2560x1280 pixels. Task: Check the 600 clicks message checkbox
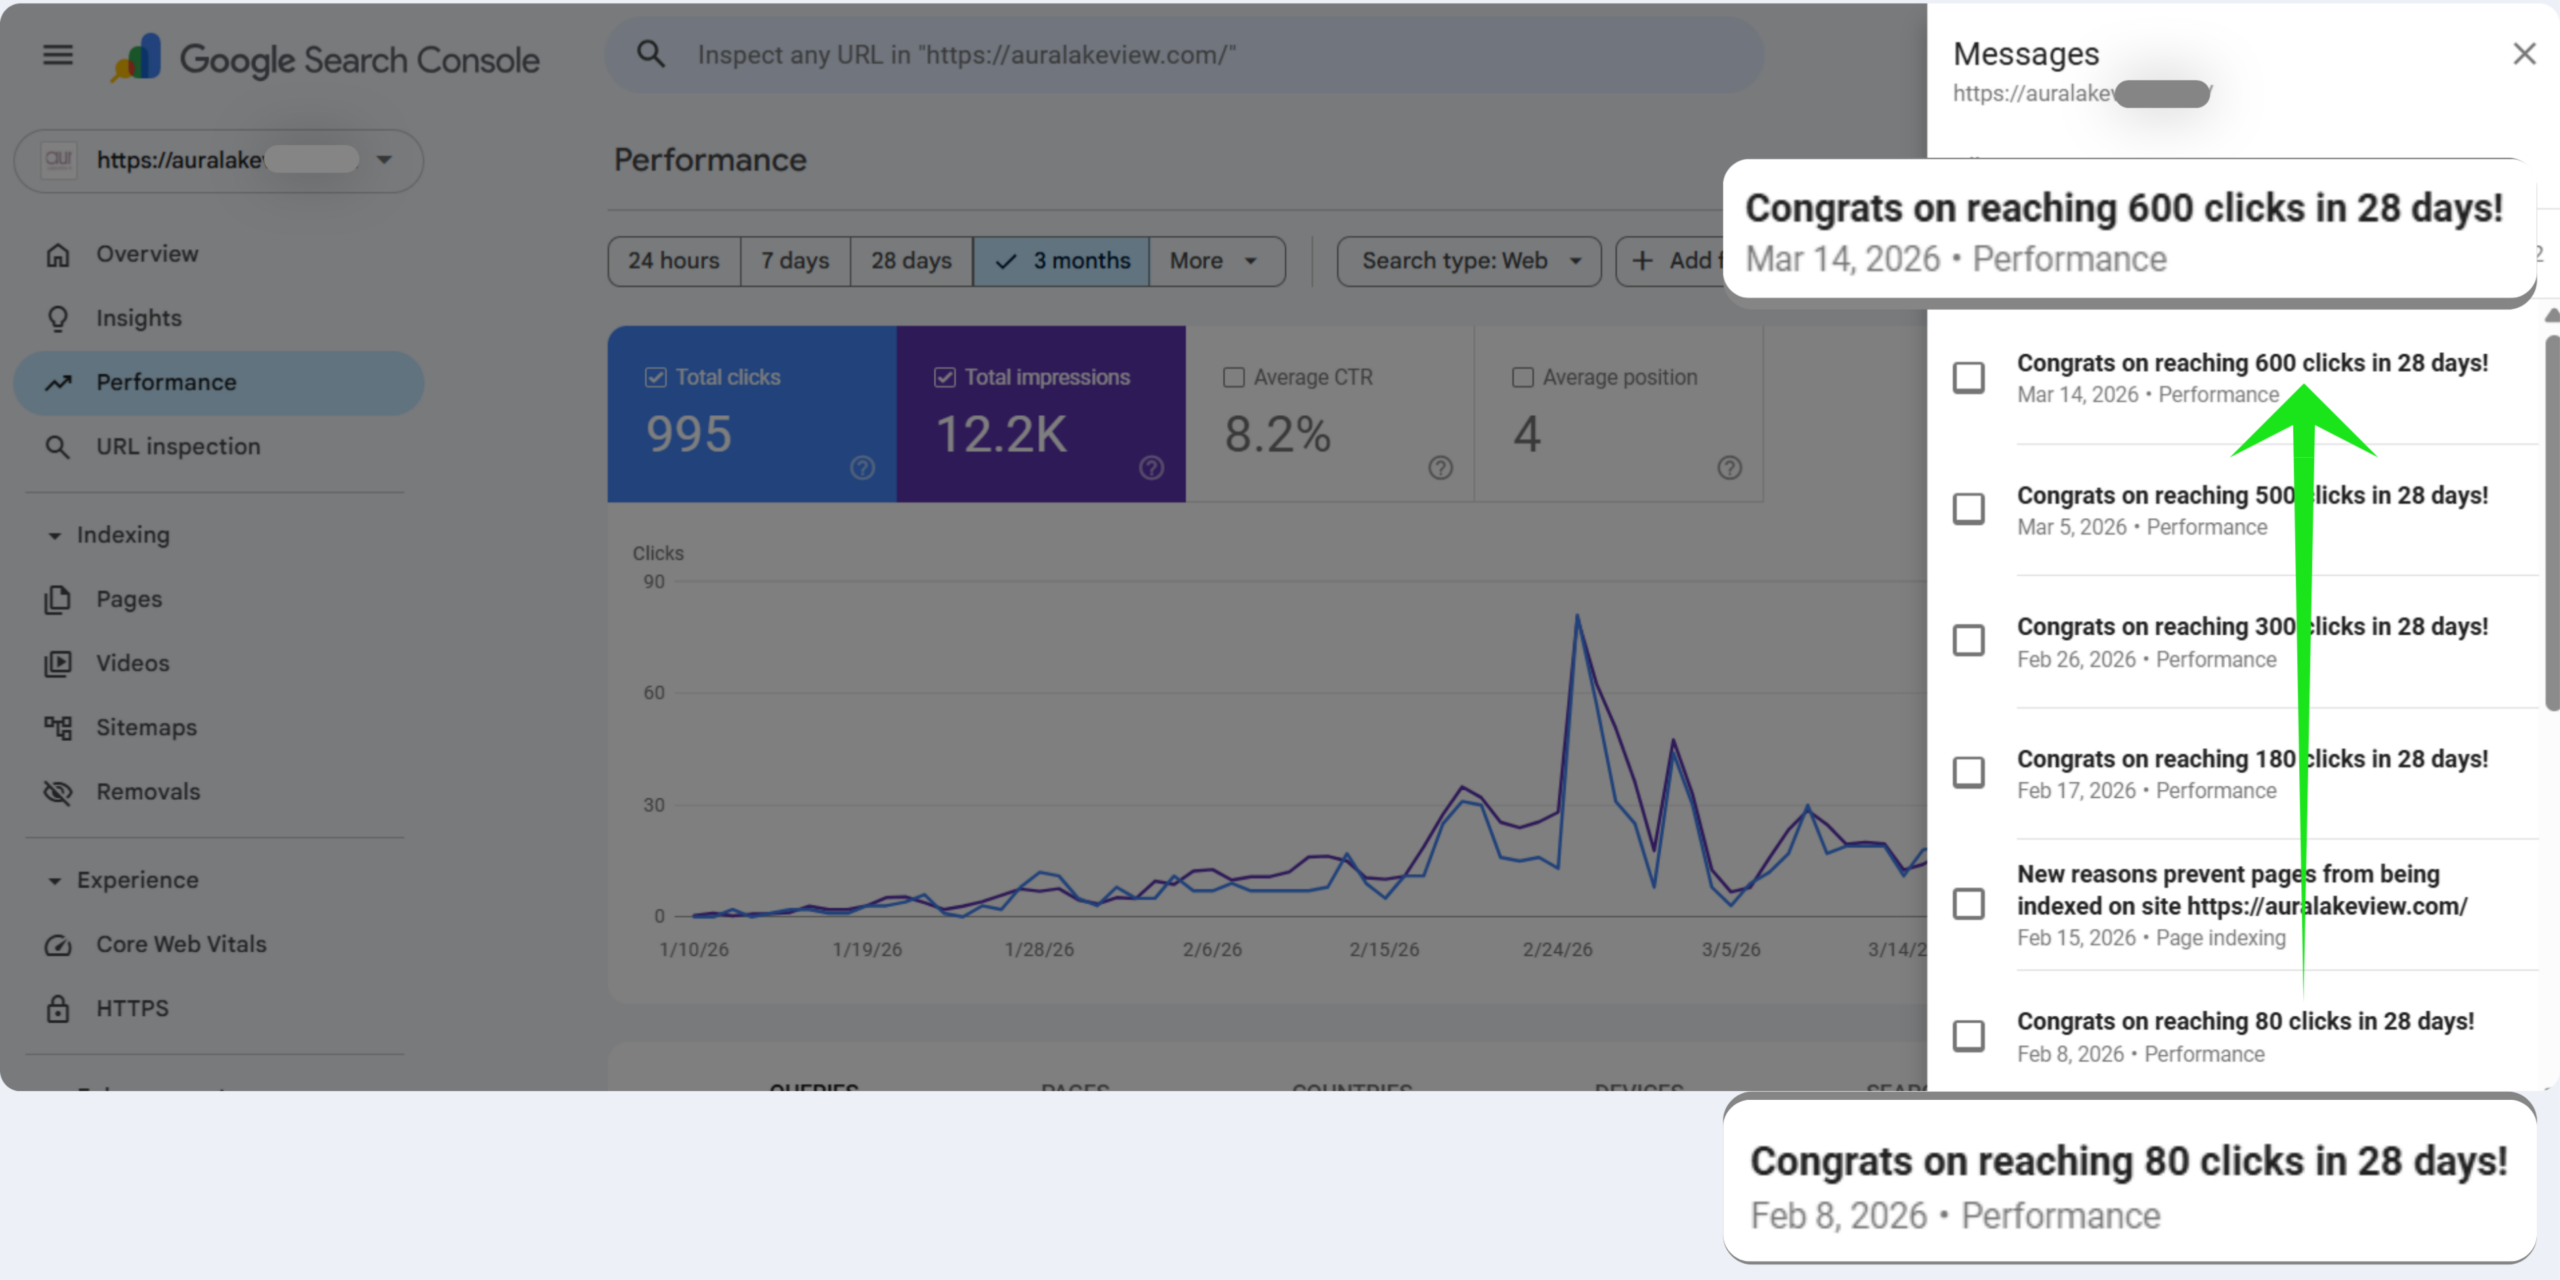coord(1969,378)
